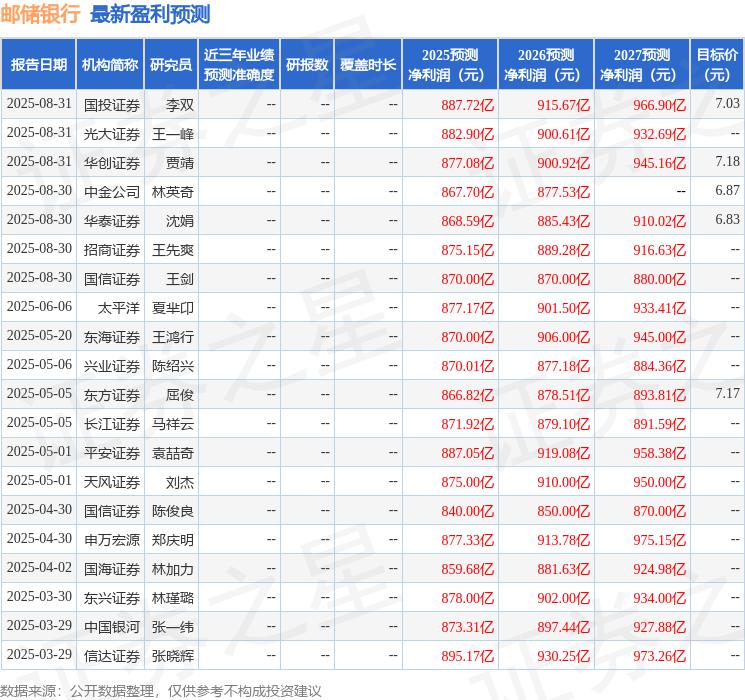Select institution 中金公司
The height and width of the screenshot is (700, 745).
112,192
